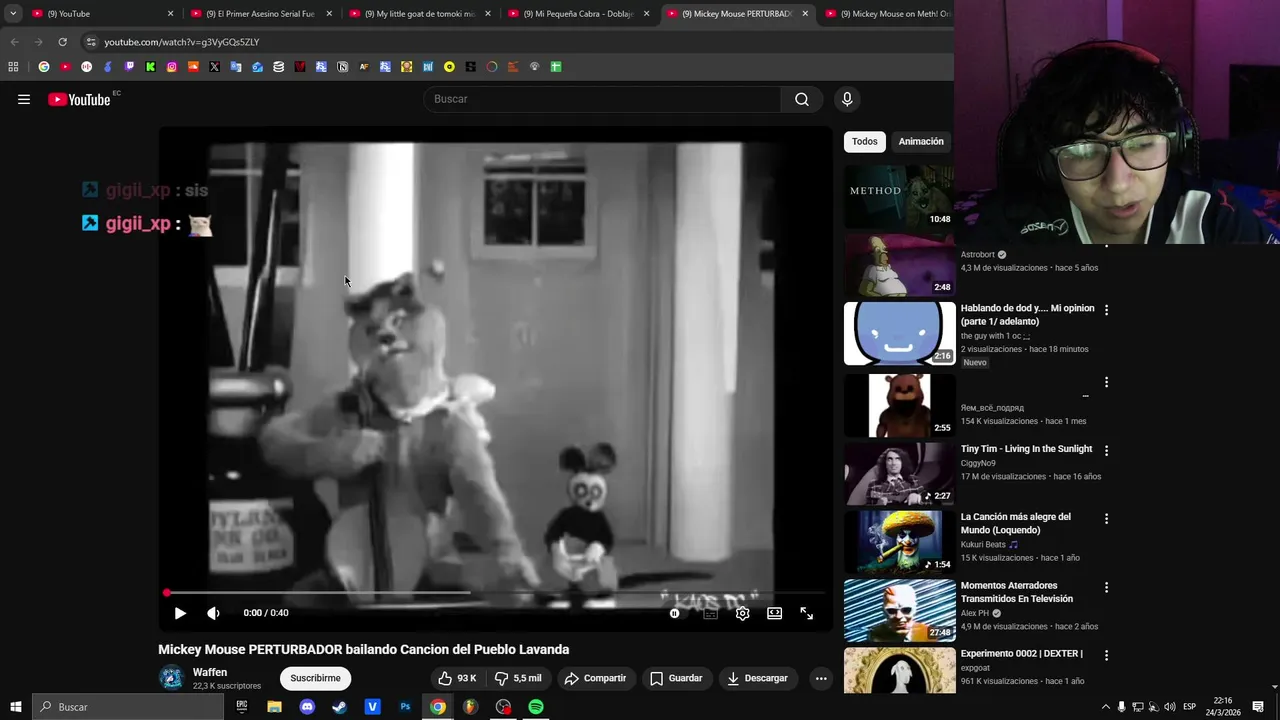Screen dimensions: 1280x720
Task: Close the Mickey Mouse PERTURBADOR tab
Action: 805,14
